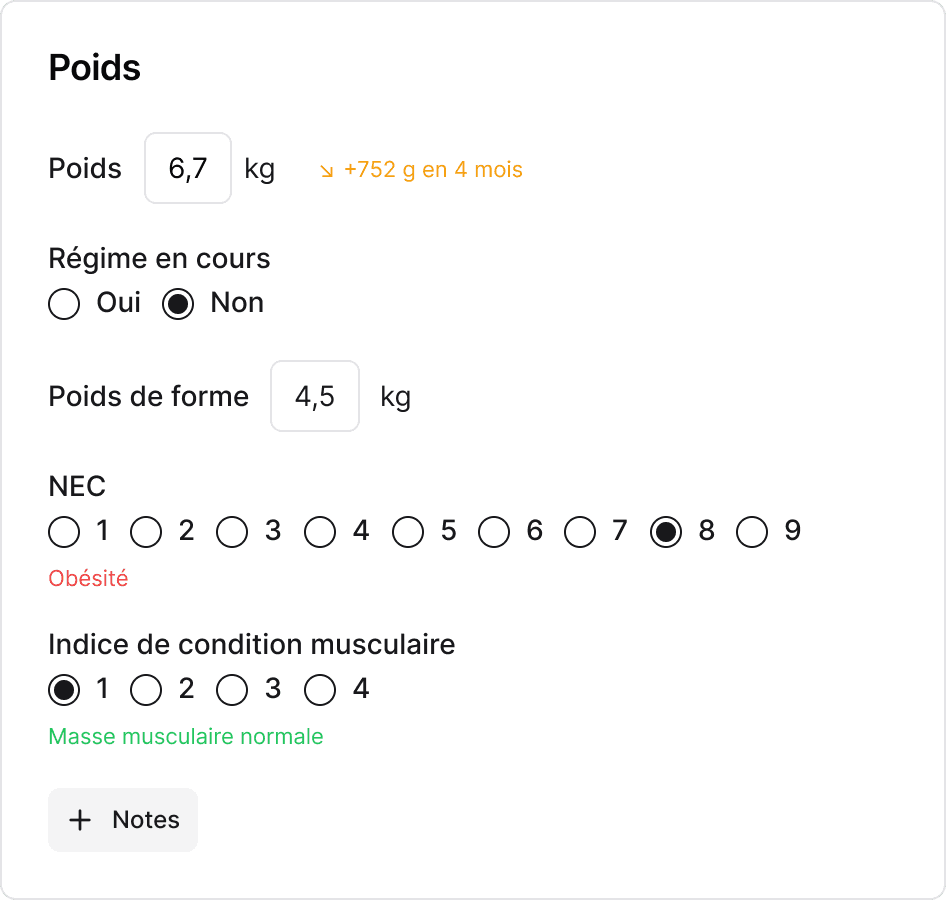Pick muscle condition index 4
This screenshot has height=900, width=946.
[320, 689]
